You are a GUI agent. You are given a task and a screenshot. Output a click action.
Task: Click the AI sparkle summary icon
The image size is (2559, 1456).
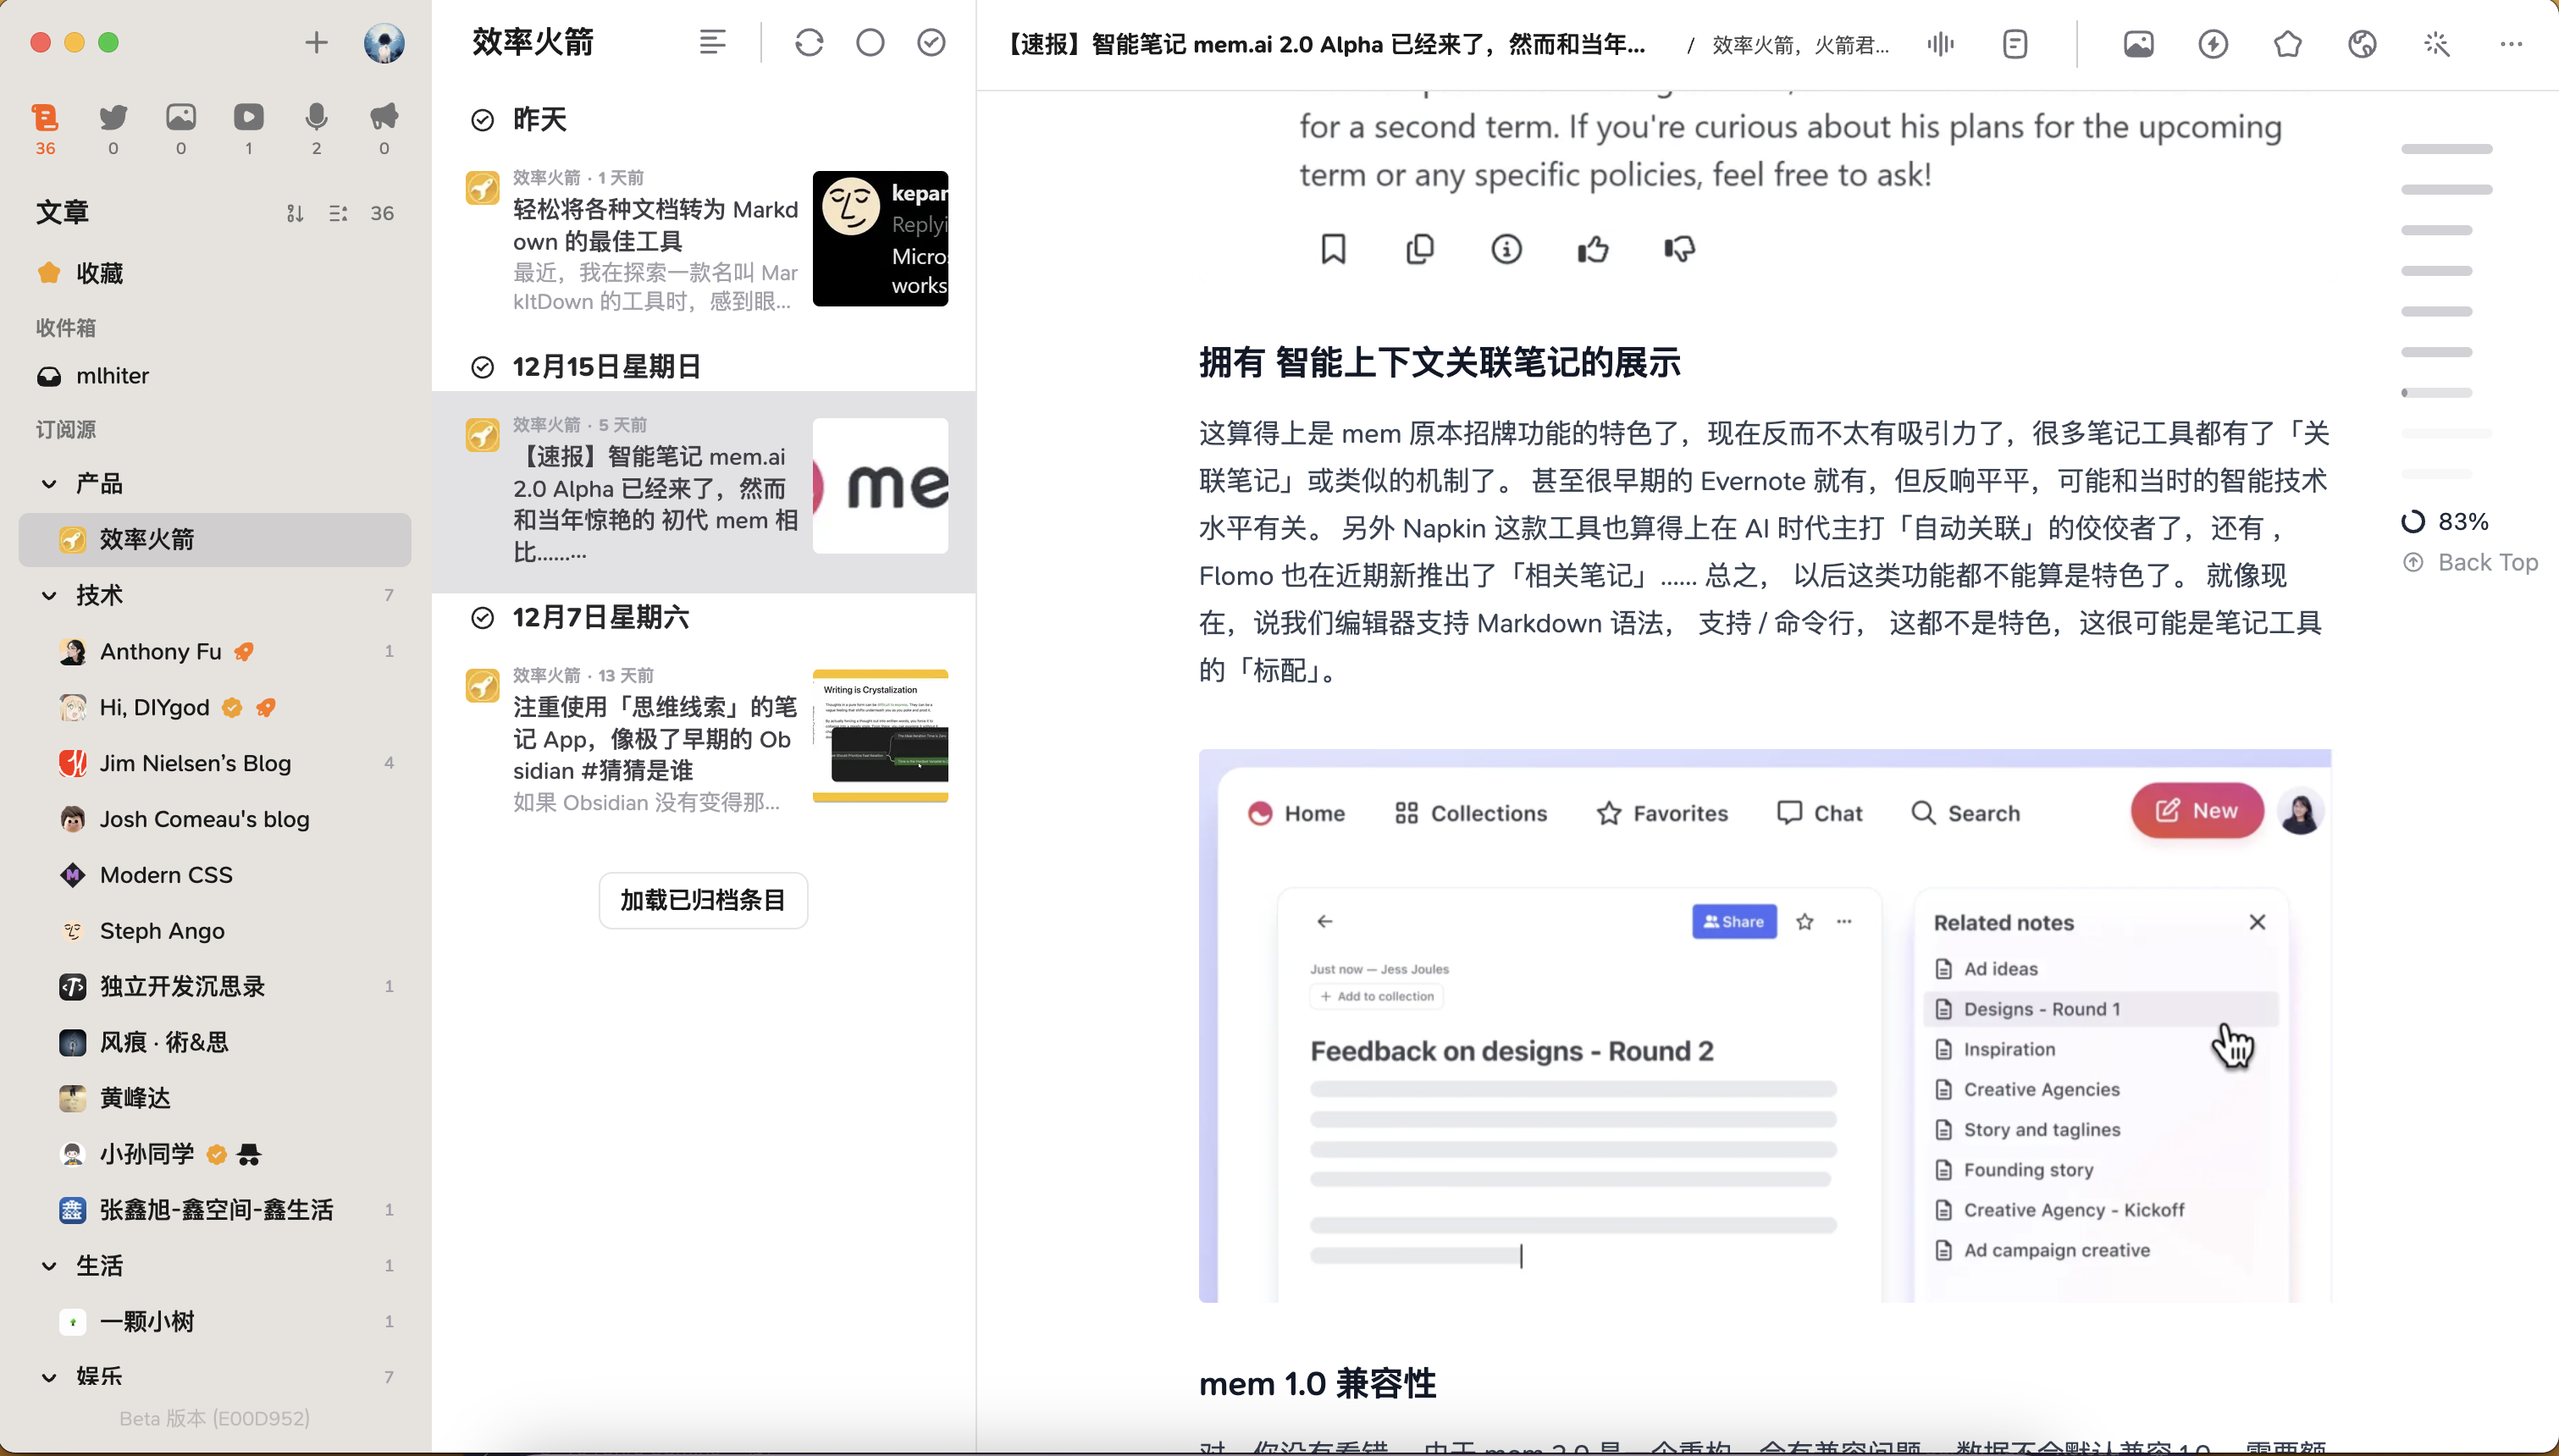point(2437,44)
